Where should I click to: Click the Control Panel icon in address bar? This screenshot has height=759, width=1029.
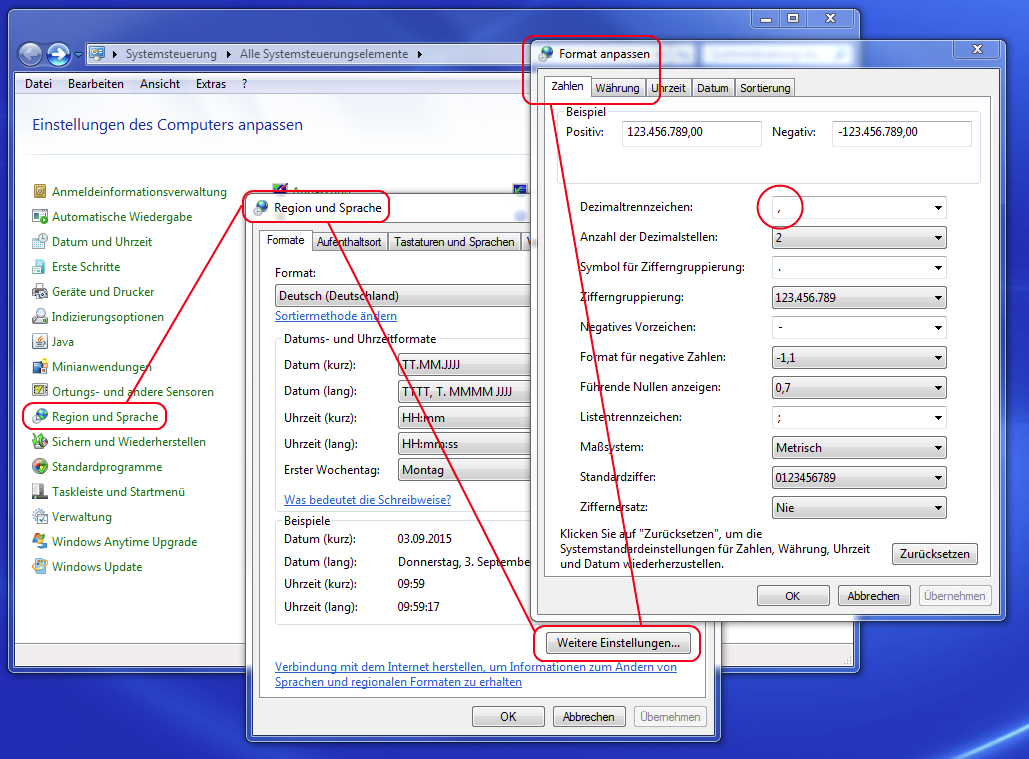coord(97,53)
